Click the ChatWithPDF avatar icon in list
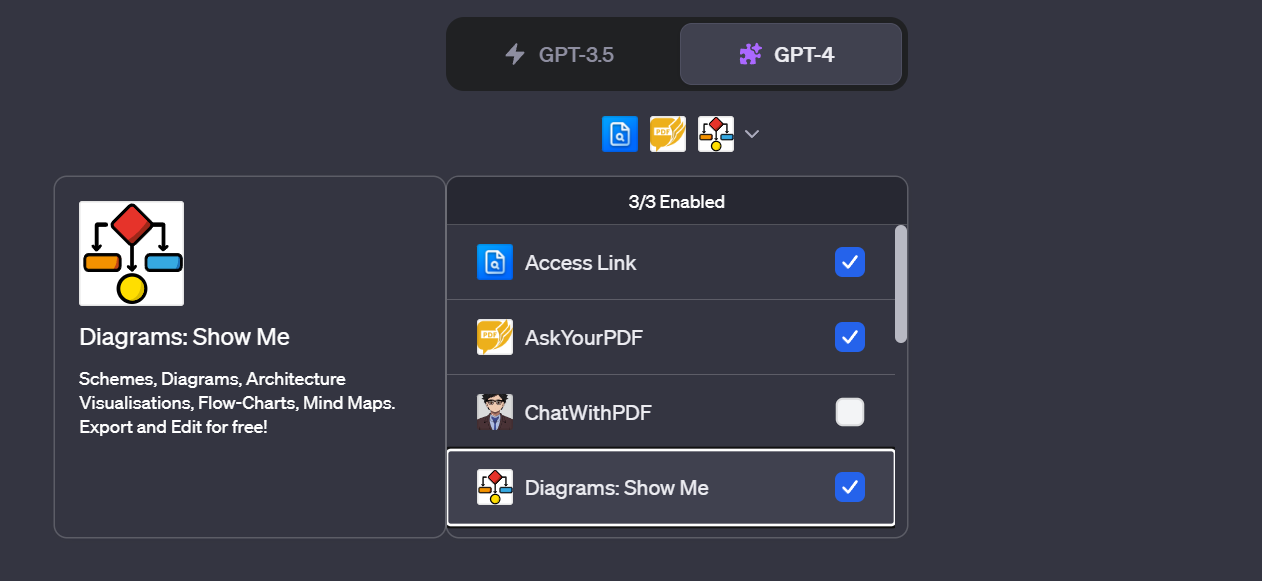The image size is (1262, 581). (495, 412)
